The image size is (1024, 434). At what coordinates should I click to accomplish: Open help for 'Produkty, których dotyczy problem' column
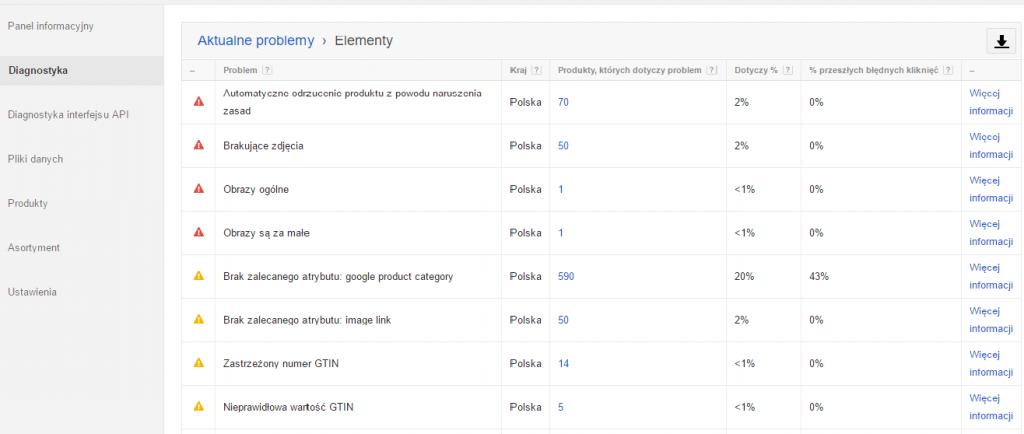(x=712, y=70)
